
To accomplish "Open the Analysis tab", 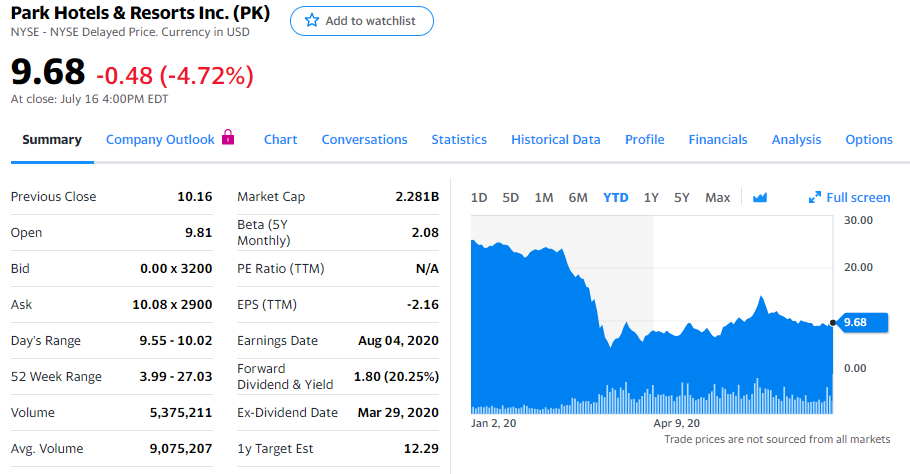I will pyautogui.click(x=796, y=139).
